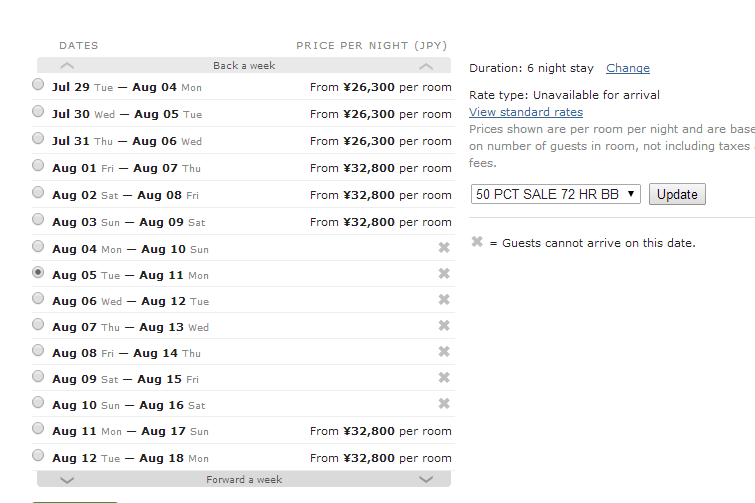This screenshot has height=503, width=755.
Task: Click the left up-chevron beside Back a week
Action: pyautogui.click(x=68, y=66)
